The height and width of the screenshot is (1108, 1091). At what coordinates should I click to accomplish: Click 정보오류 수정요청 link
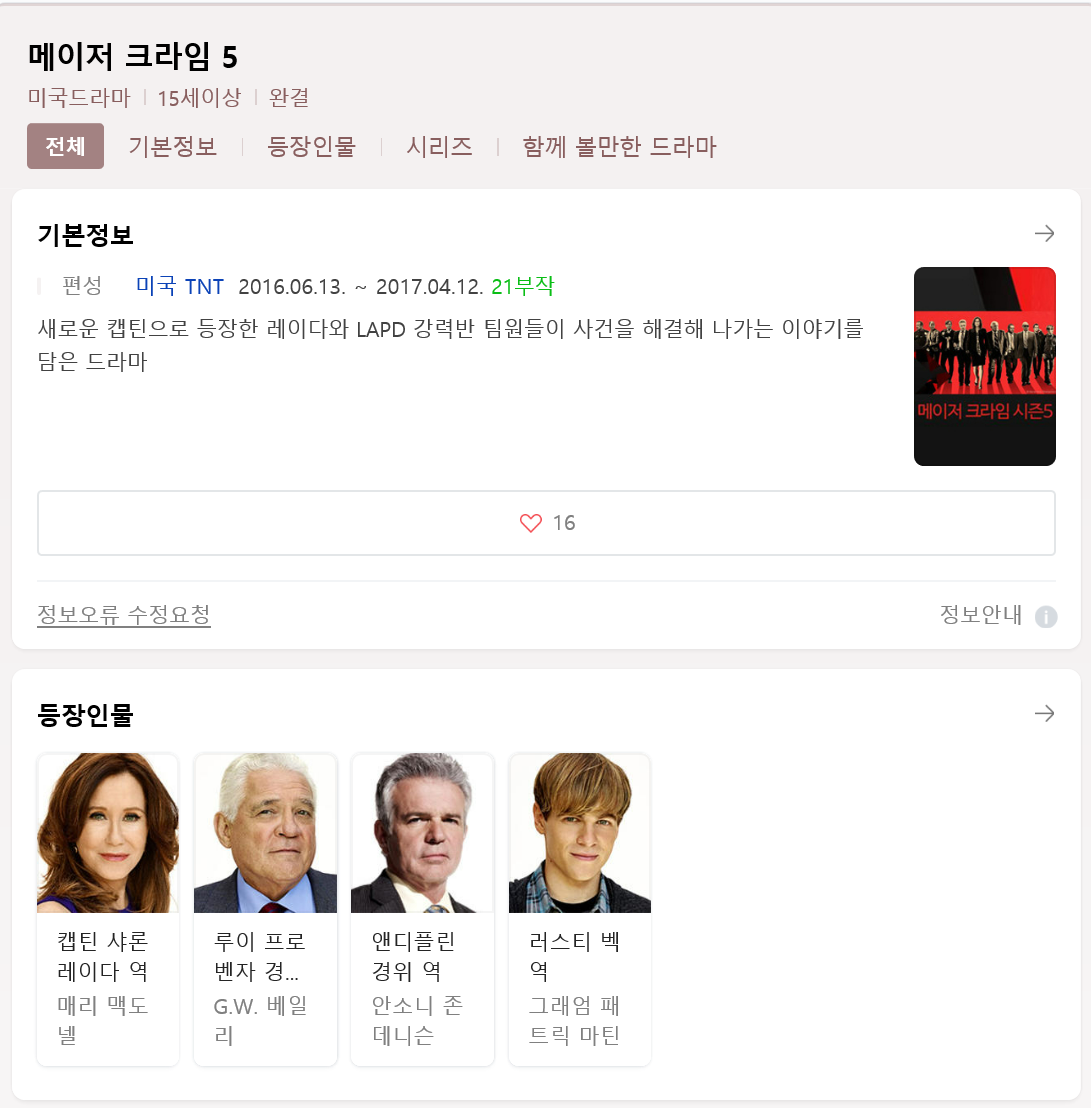point(124,615)
